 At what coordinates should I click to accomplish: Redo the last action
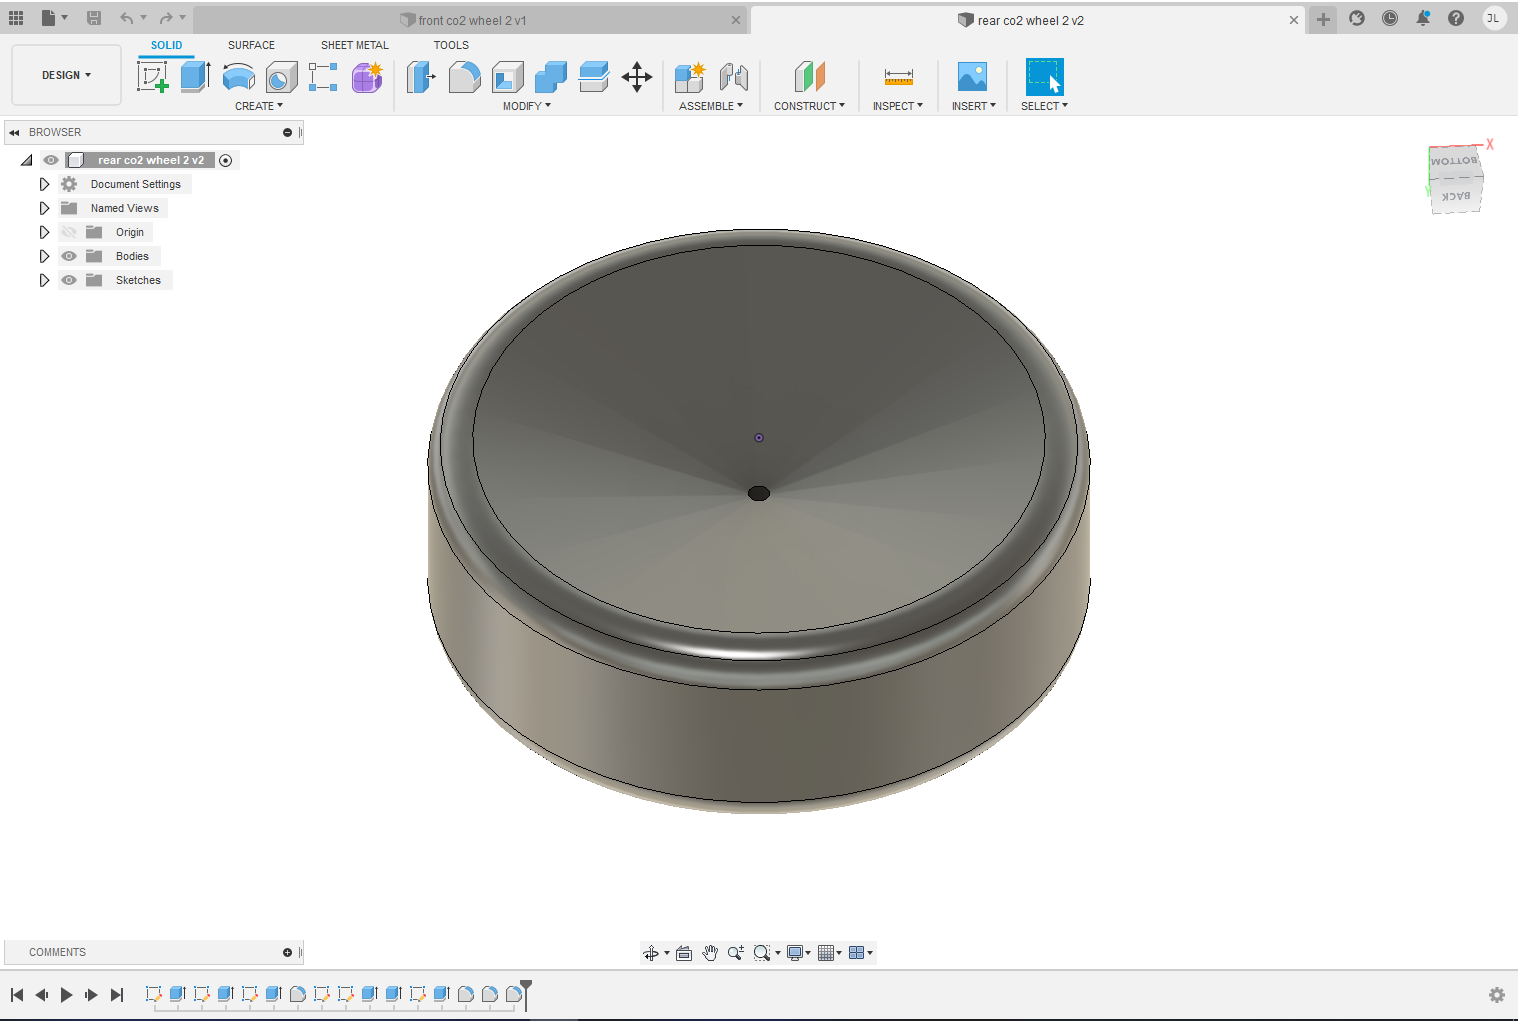point(166,18)
